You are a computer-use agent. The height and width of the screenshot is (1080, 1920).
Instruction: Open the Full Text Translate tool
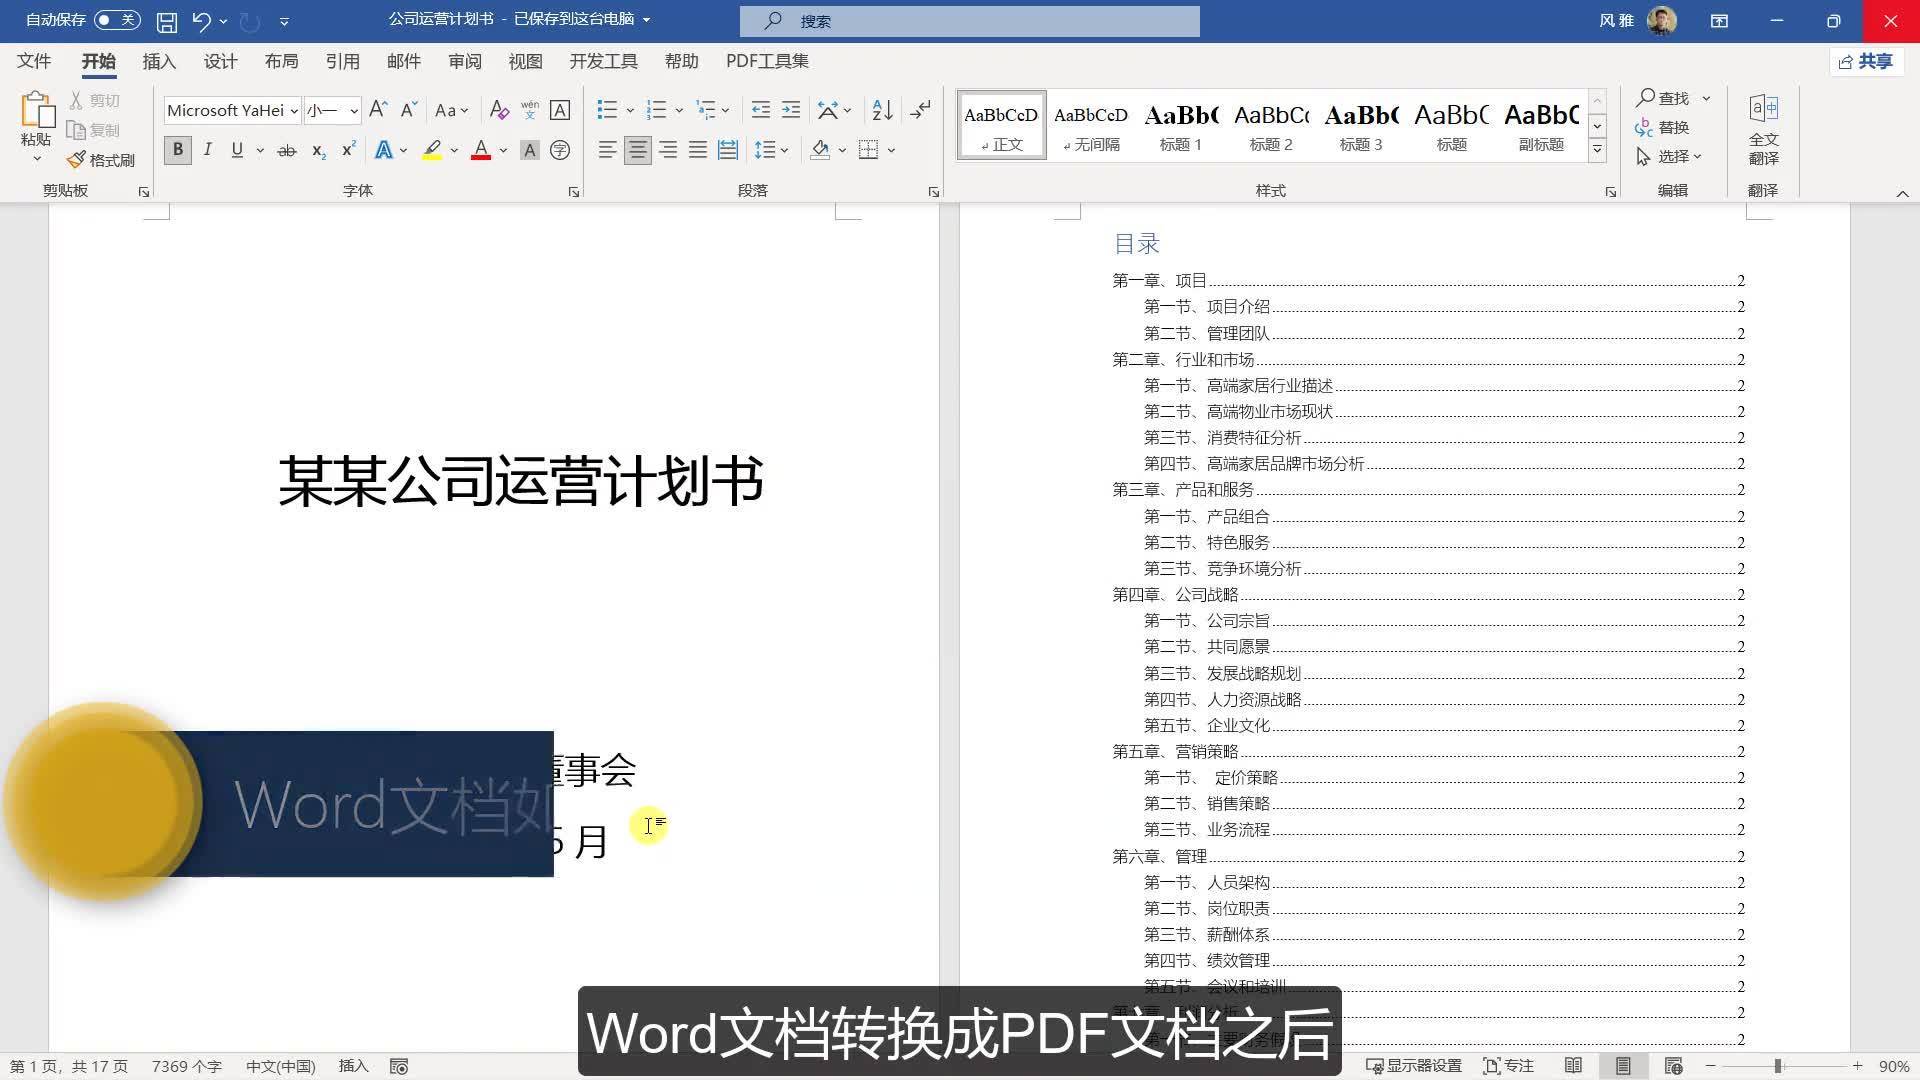[x=1763, y=130]
